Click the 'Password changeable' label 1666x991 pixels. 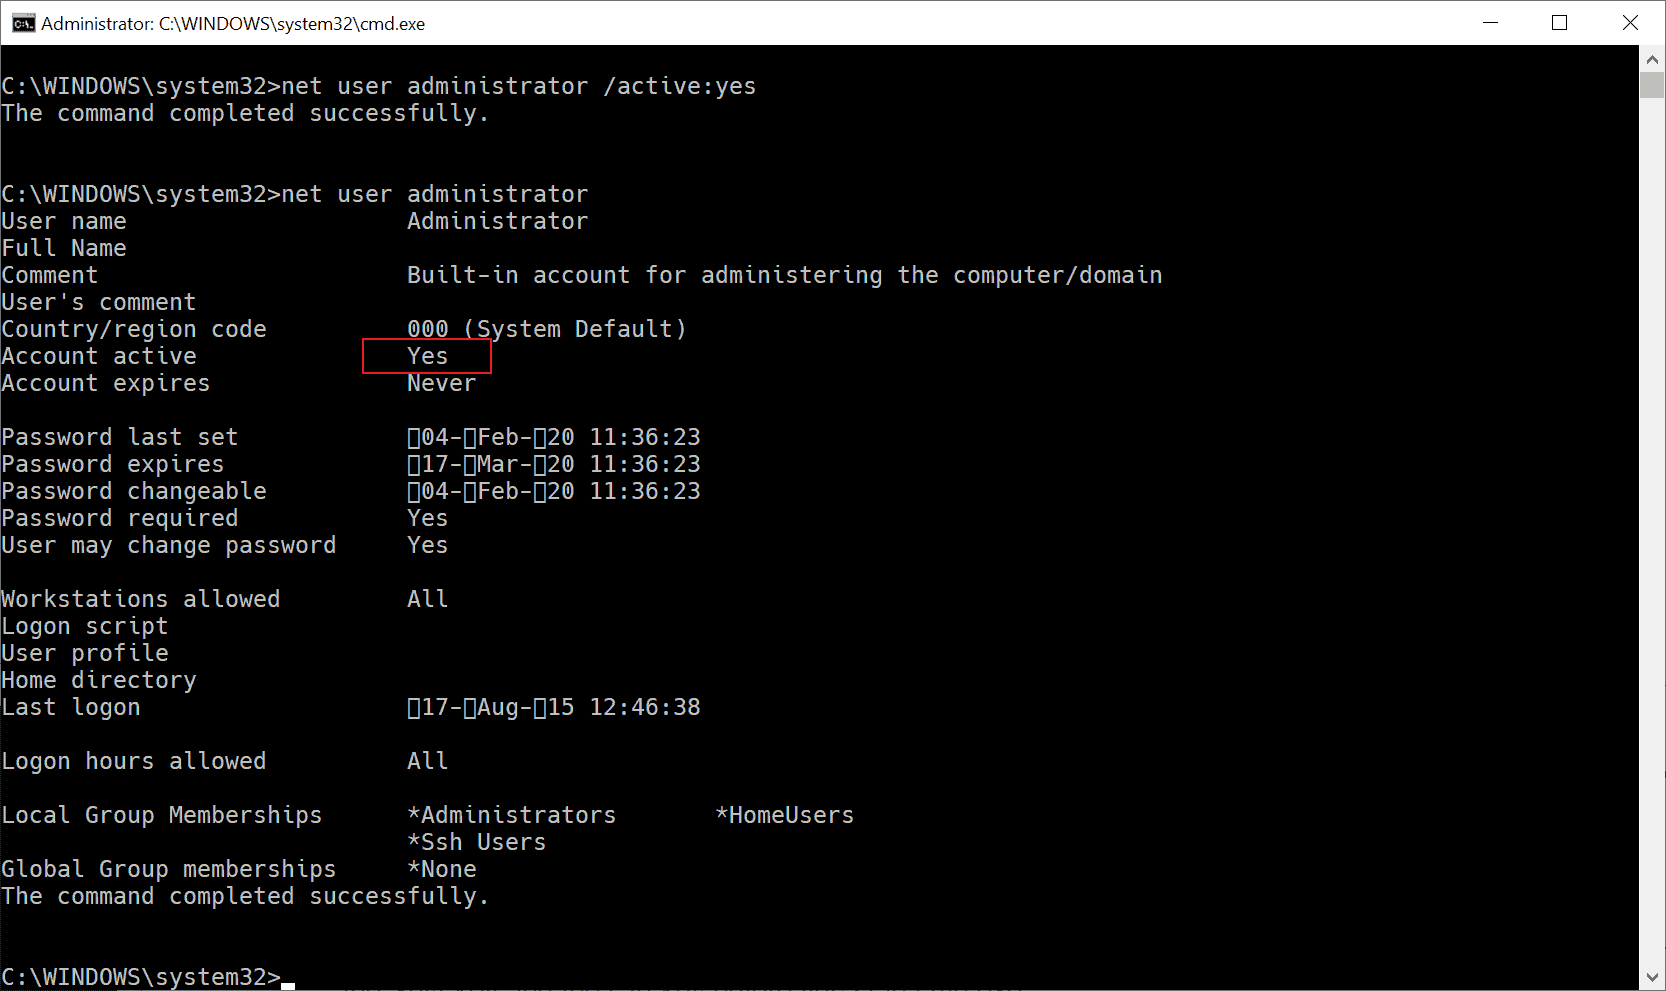click(134, 491)
